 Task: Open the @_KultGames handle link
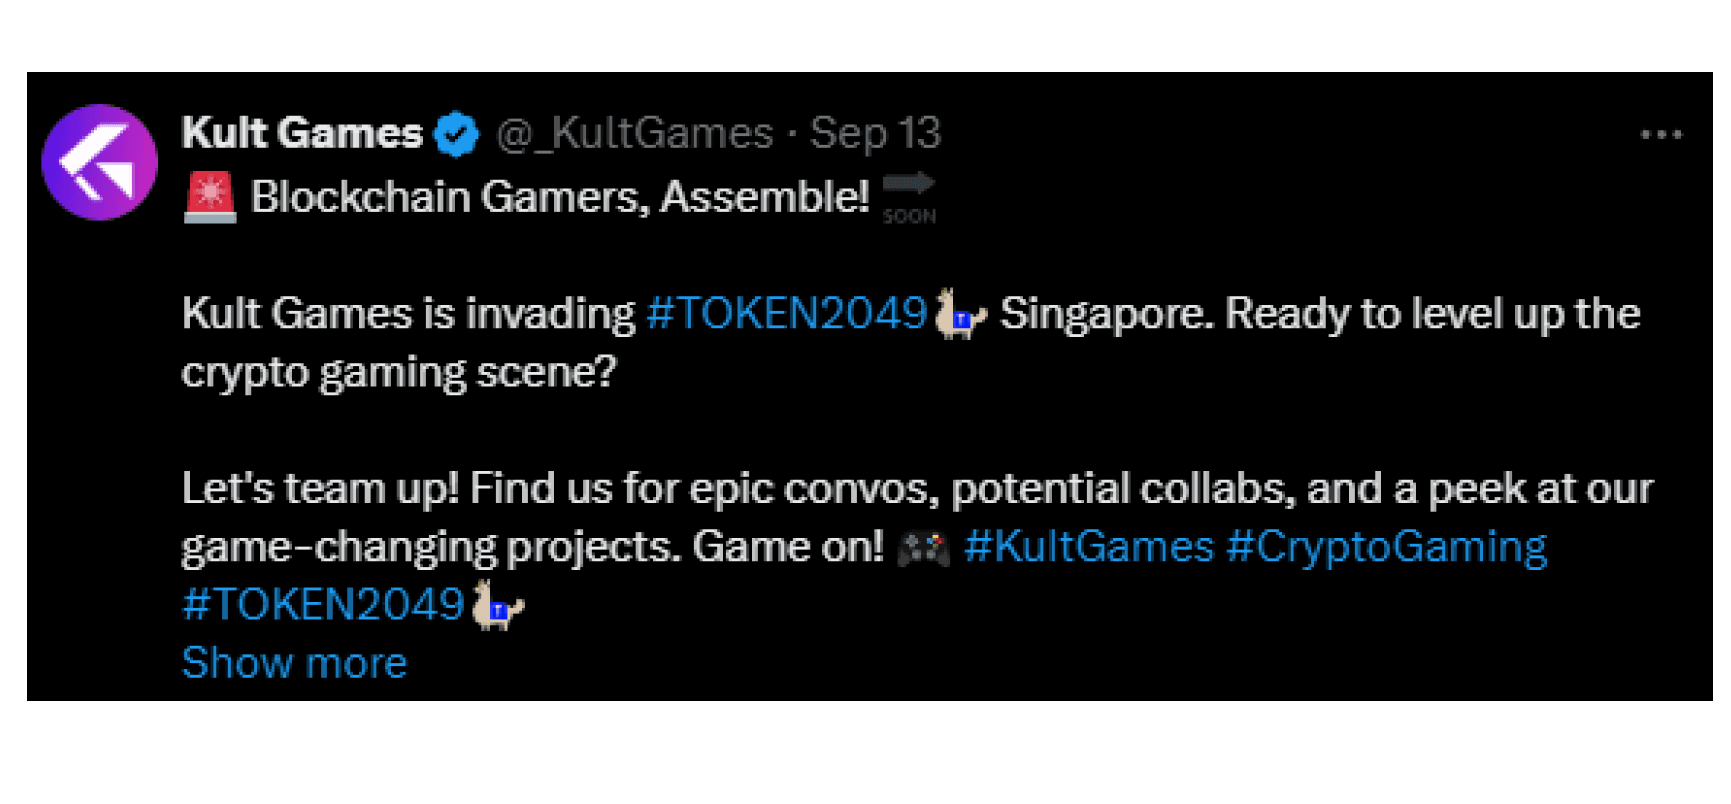635,133
